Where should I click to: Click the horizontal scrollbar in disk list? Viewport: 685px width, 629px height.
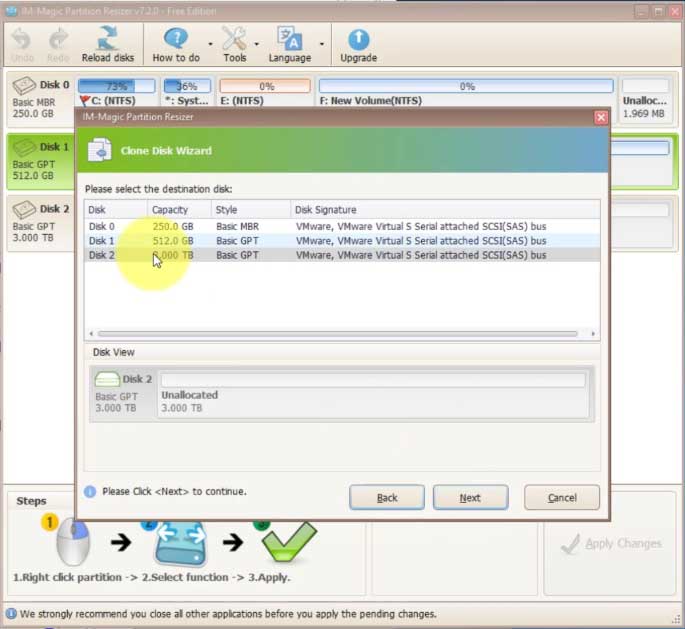click(x=337, y=334)
